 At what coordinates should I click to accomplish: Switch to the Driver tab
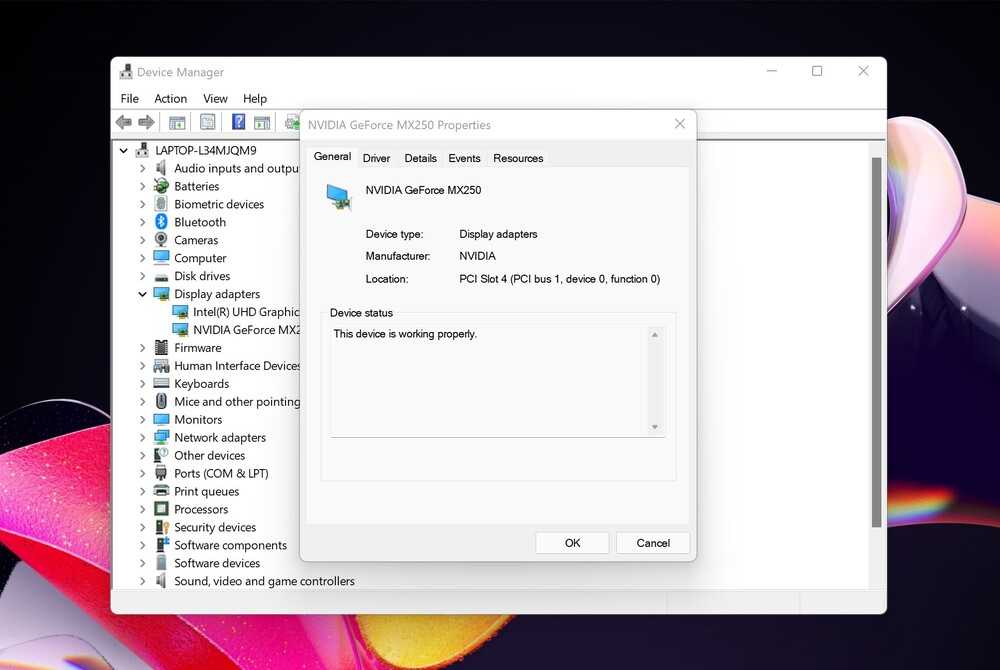pos(376,158)
